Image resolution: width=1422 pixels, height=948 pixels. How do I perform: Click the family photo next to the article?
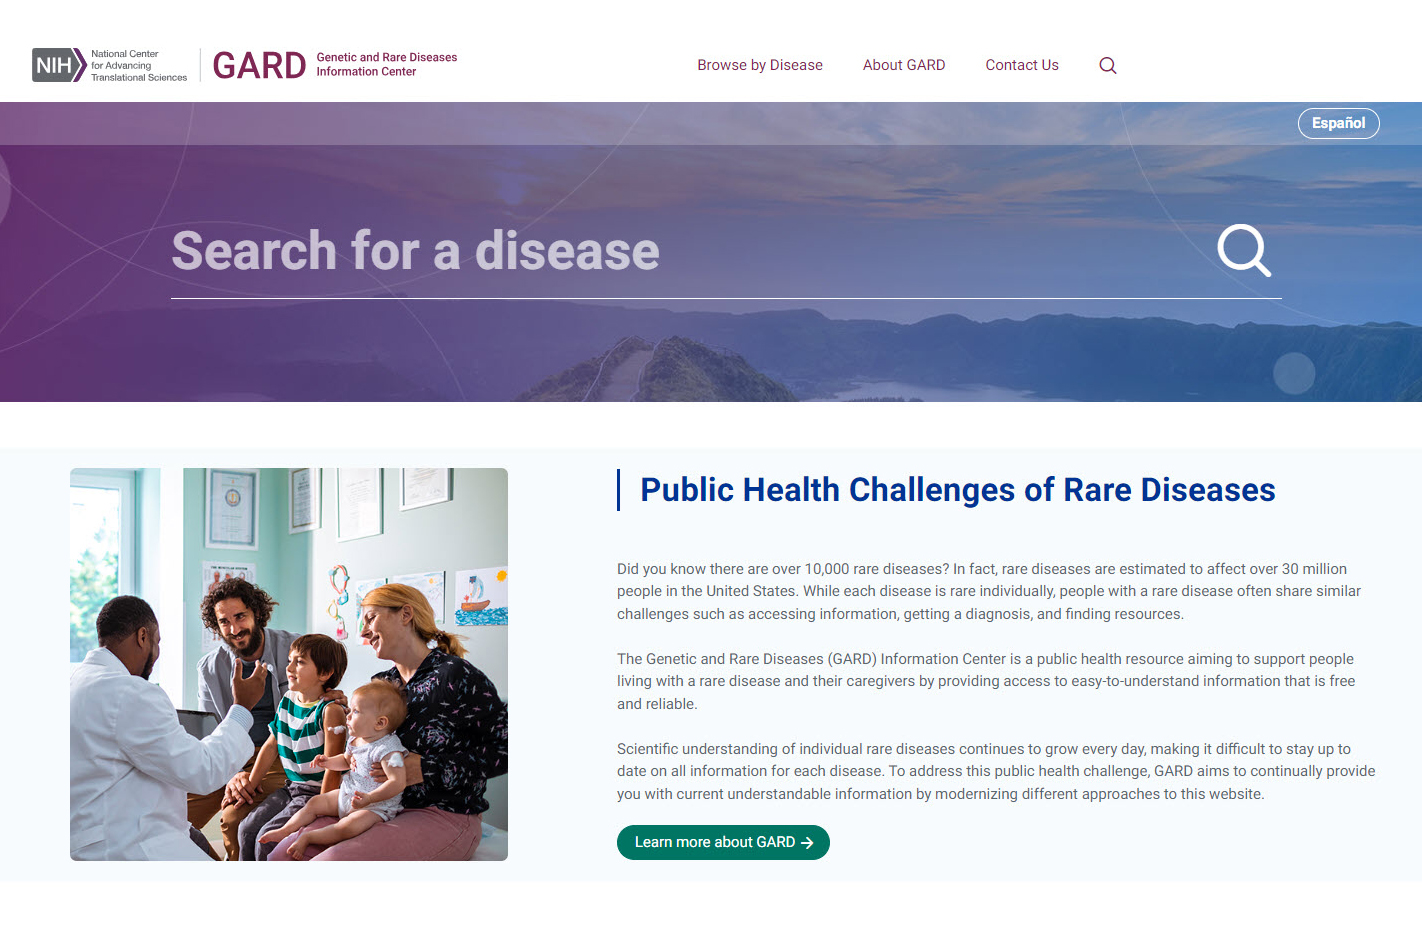[x=288, y=663]
